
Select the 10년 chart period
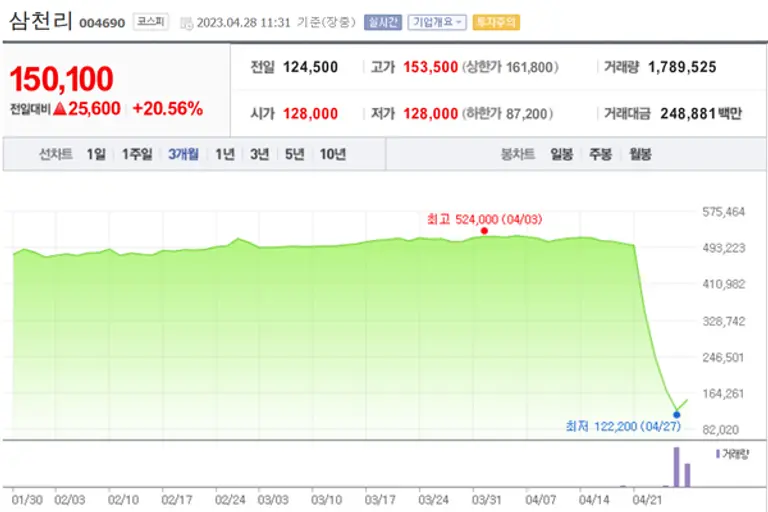[x=332, y=154]
